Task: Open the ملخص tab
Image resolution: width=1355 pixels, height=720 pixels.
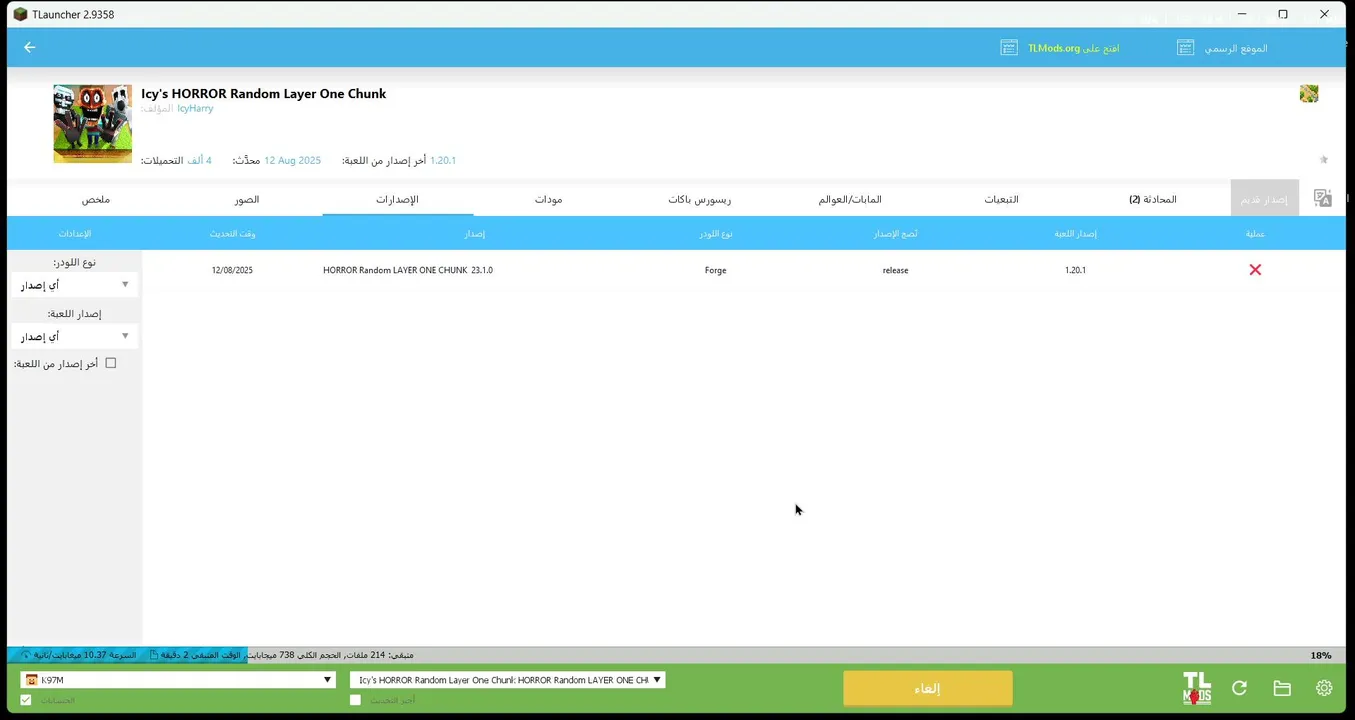Action: (96, 199)
